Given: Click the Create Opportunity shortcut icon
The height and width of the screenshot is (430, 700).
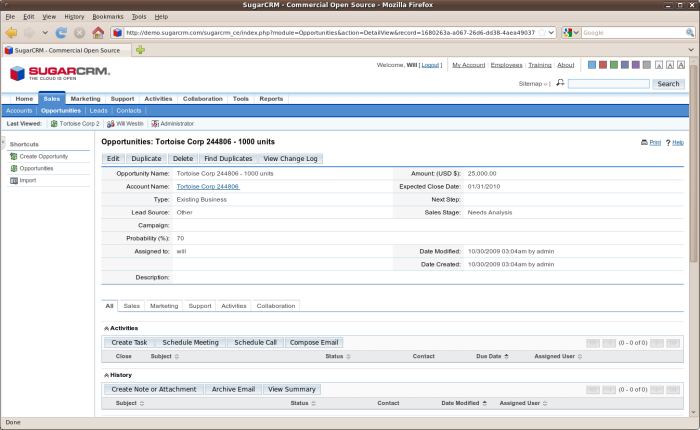Looking at the screenshot, I should coord(14,156).
